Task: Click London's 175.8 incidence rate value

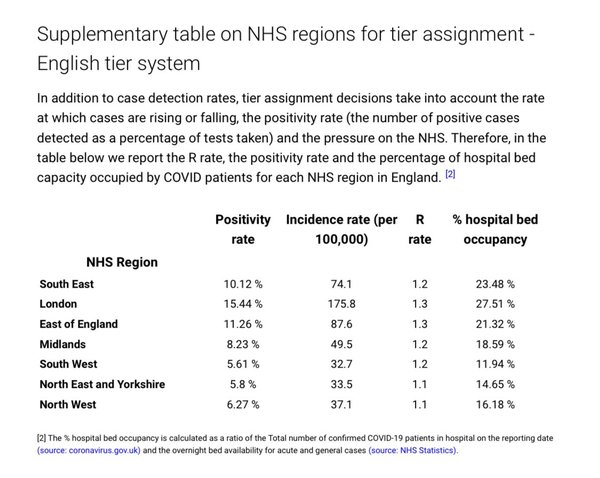Action: tap(341, 304)
